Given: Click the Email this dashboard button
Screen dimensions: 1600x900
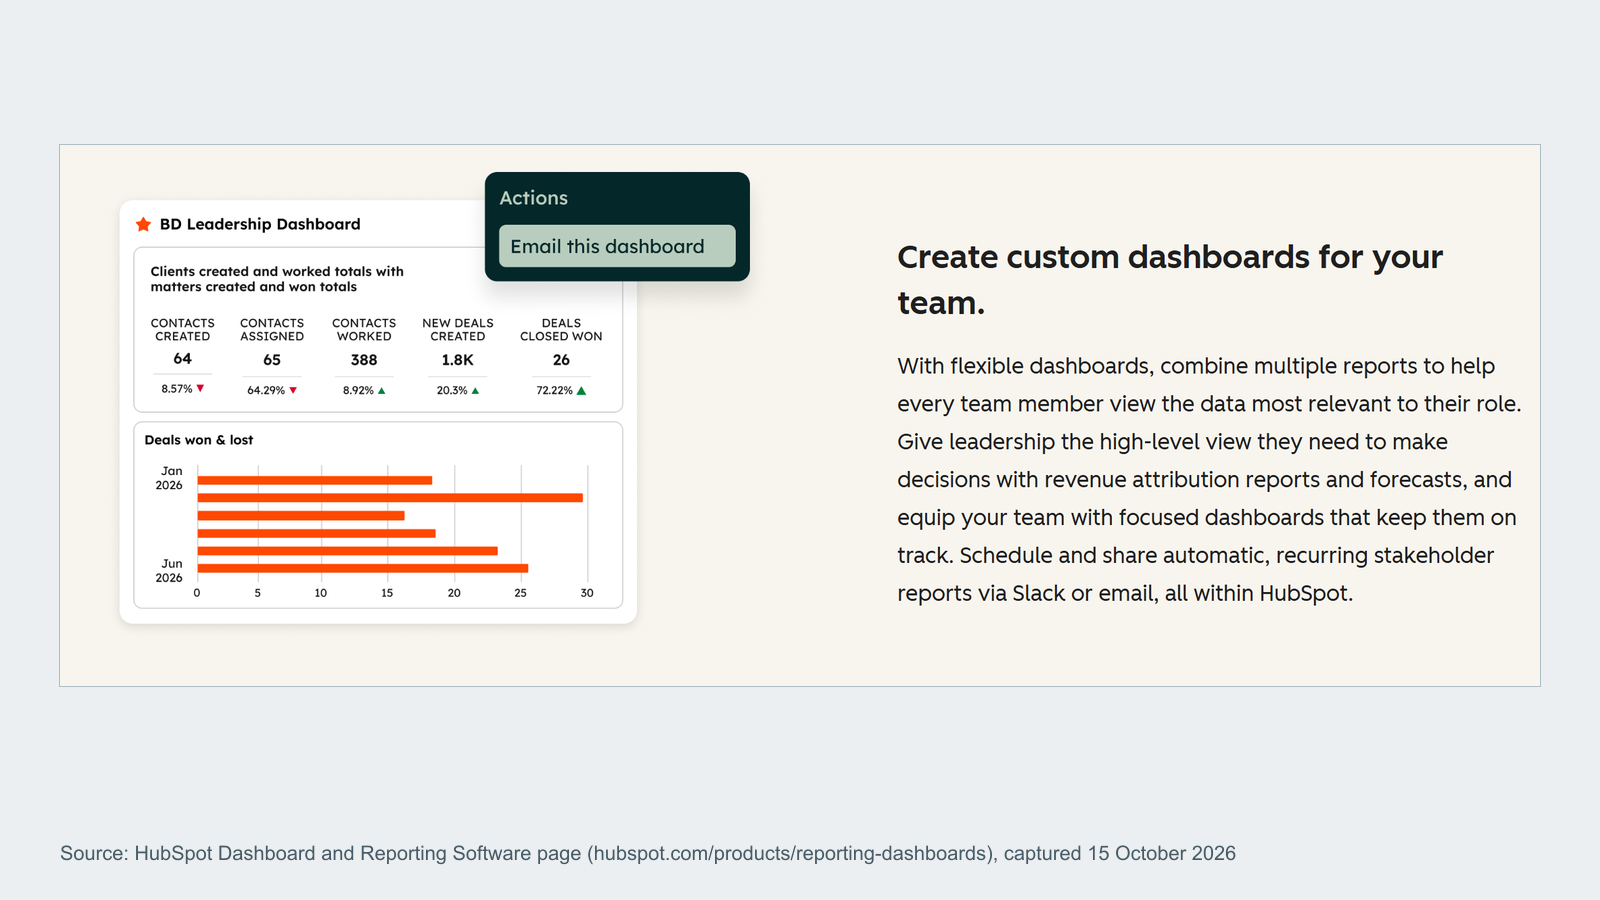Looking at the screenshot, I should tap(617, 246).
